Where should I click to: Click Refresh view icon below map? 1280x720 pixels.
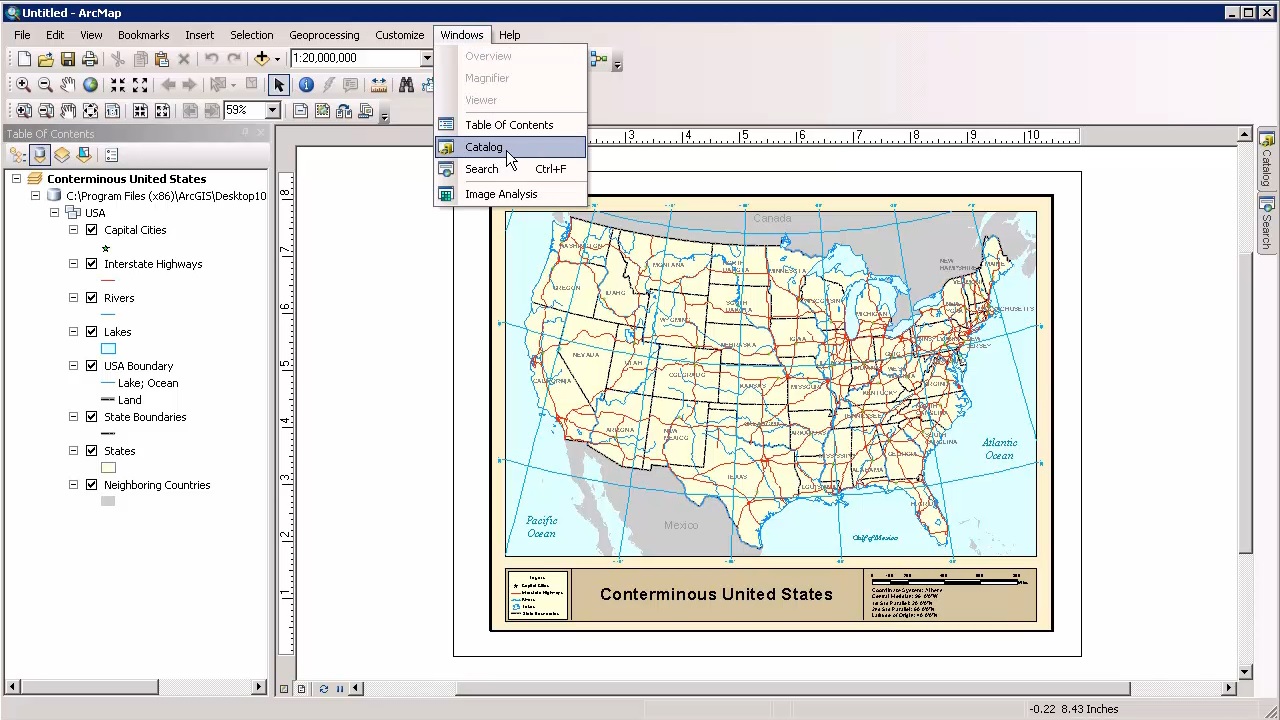(323, 688)
